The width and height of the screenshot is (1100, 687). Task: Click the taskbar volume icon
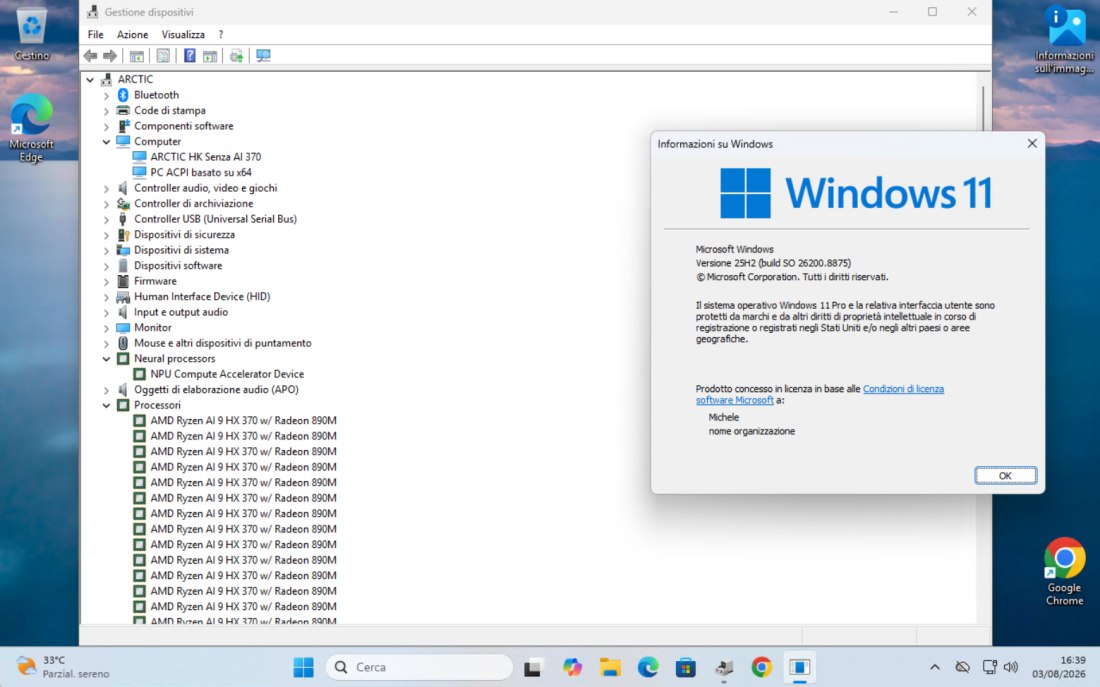coord(1011,667)
